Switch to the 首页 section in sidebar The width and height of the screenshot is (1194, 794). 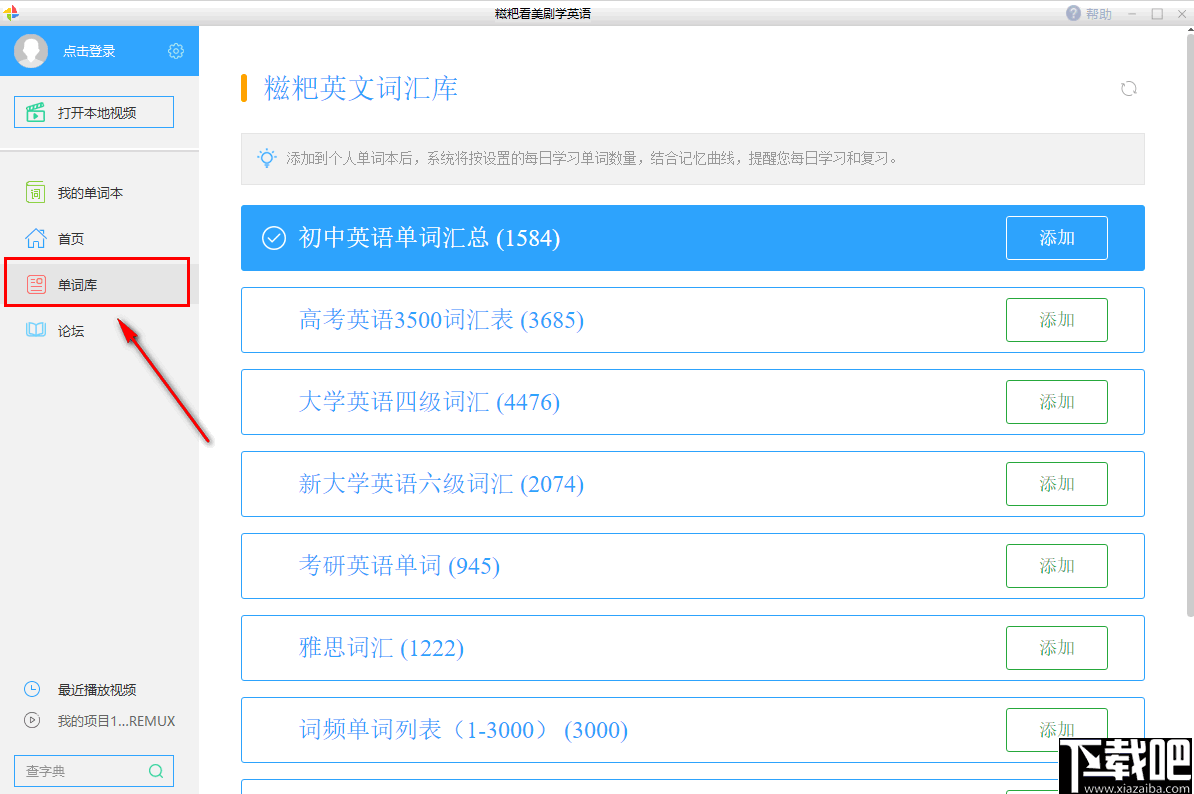pos(72,238)
